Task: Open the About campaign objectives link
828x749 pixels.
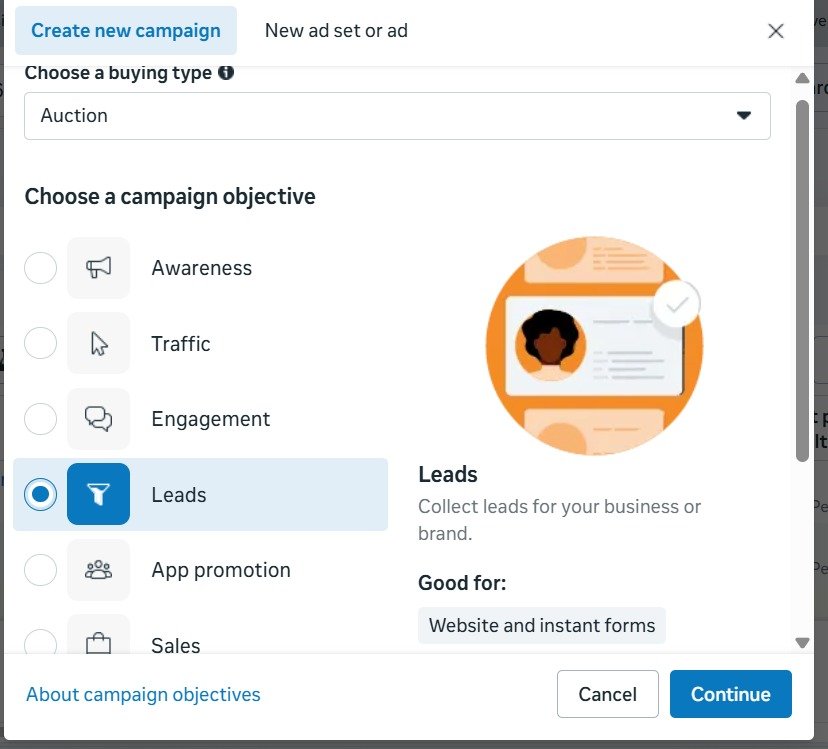Action: click(143, 694)
